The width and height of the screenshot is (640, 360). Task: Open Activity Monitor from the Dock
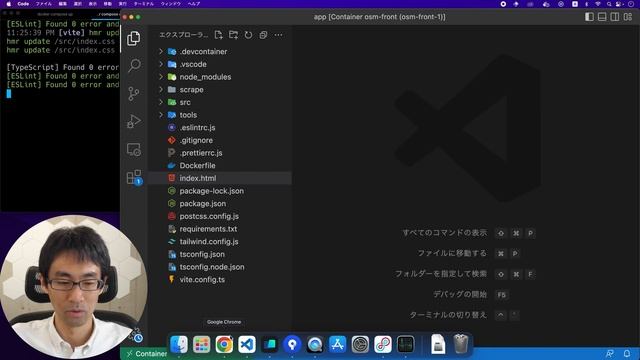pyautogui.click(x=405, y=344)
